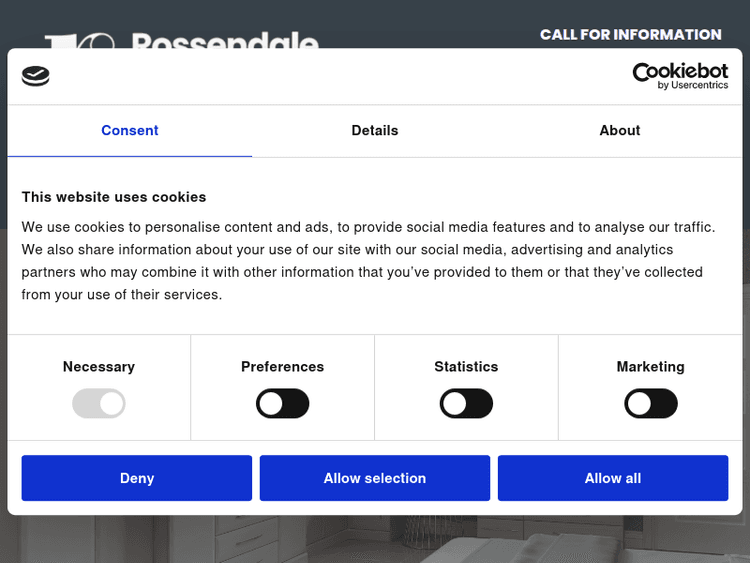Click the Allow selection button
The image size is (750, 563).
(375, 478)
